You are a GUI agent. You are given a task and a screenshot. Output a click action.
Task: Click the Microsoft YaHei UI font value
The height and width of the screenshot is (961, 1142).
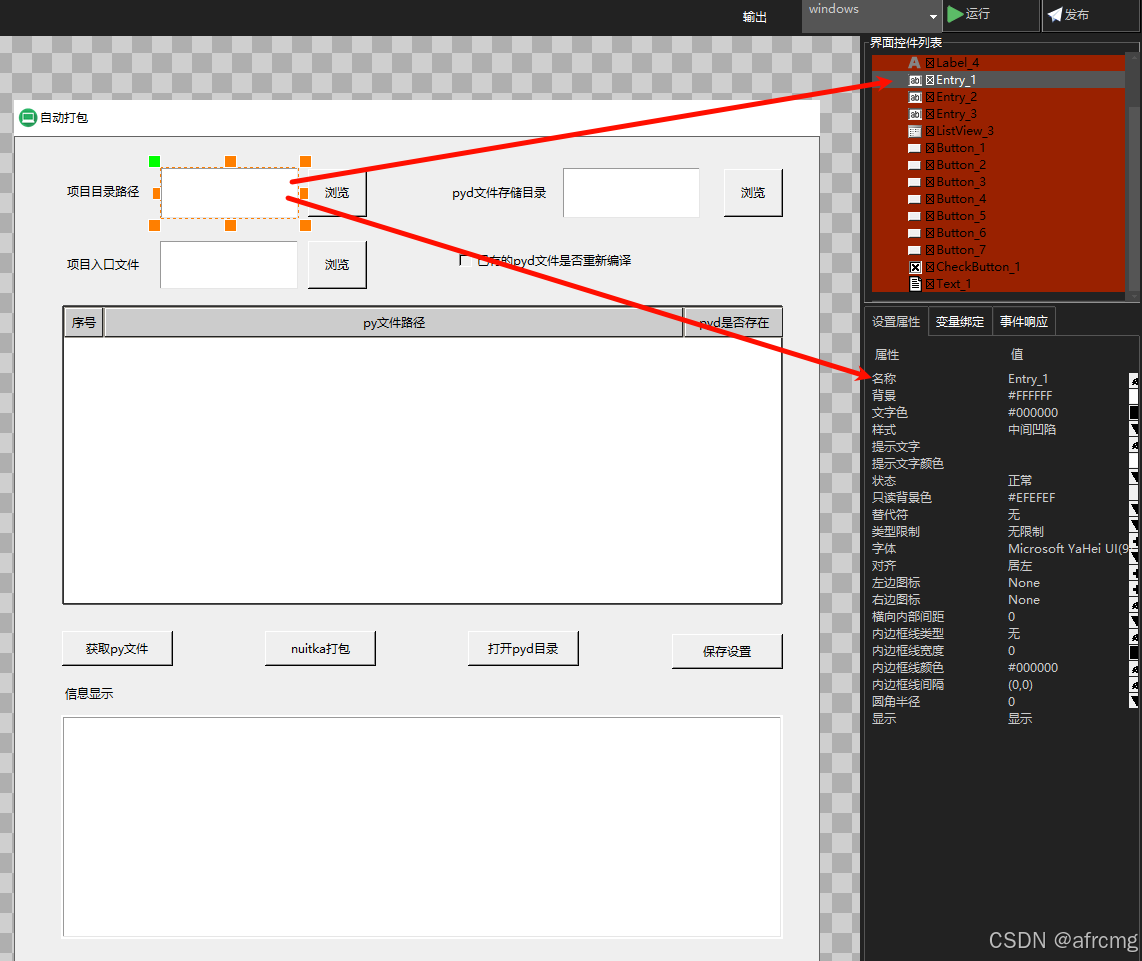[1068, 549]
